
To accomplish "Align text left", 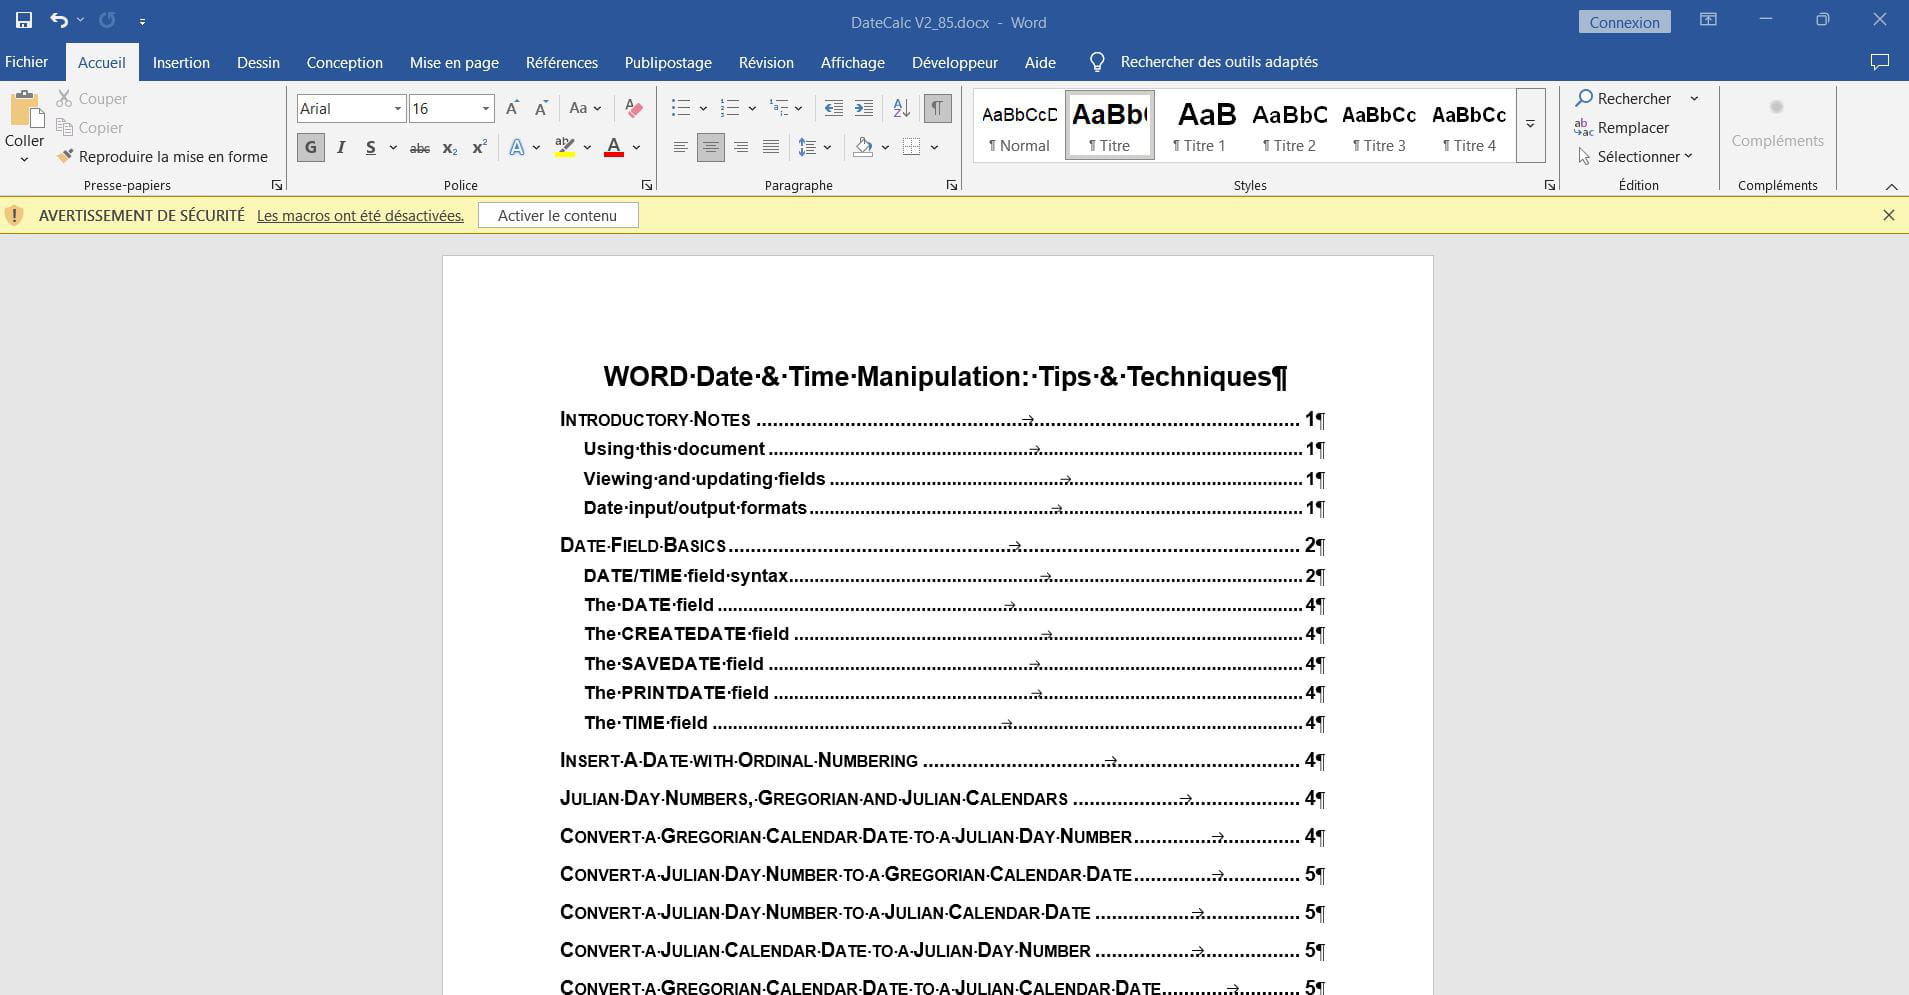I will [x=680, y=148].
